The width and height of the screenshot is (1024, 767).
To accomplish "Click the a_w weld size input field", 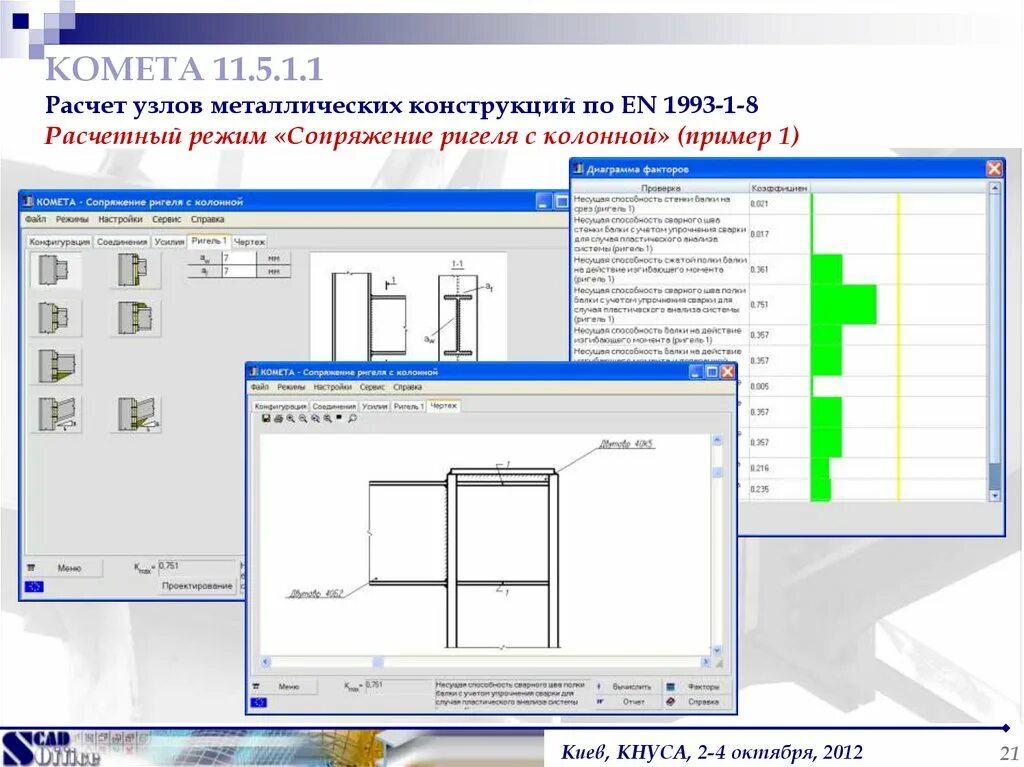I will [238, 259].
